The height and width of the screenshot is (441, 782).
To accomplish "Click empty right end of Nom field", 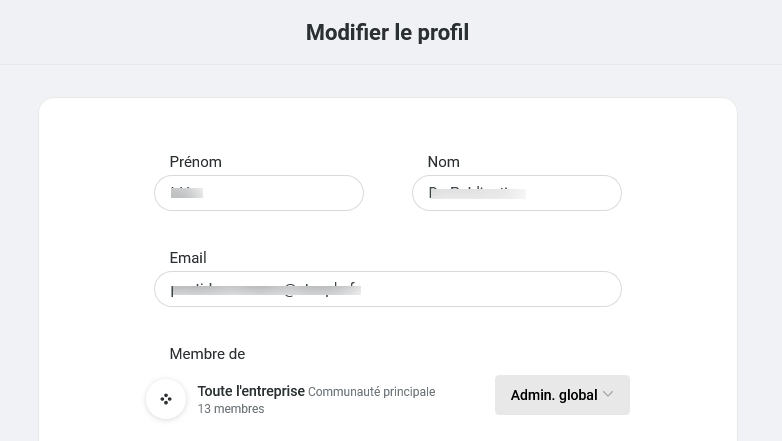I will point(574,193).
